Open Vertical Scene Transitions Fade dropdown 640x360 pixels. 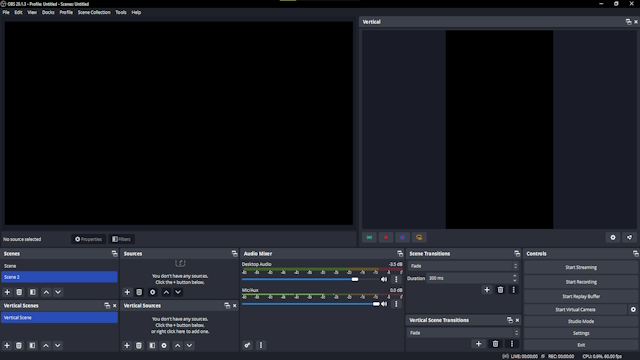pos(464,333)
